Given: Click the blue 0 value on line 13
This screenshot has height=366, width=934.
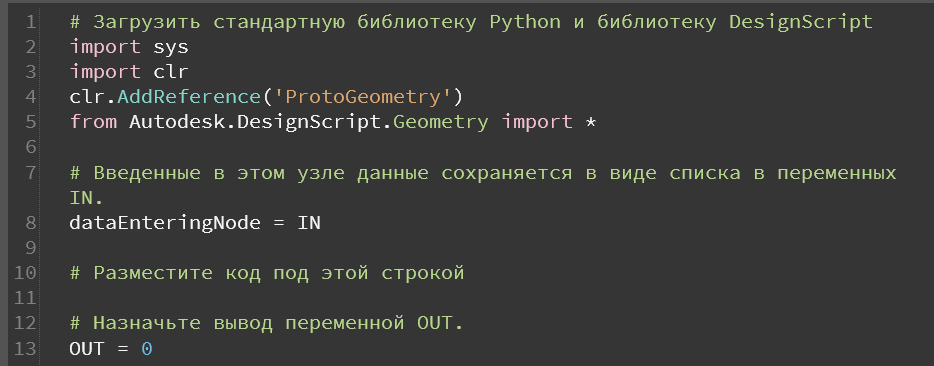Looking at the screenshot, I should 147,349.
